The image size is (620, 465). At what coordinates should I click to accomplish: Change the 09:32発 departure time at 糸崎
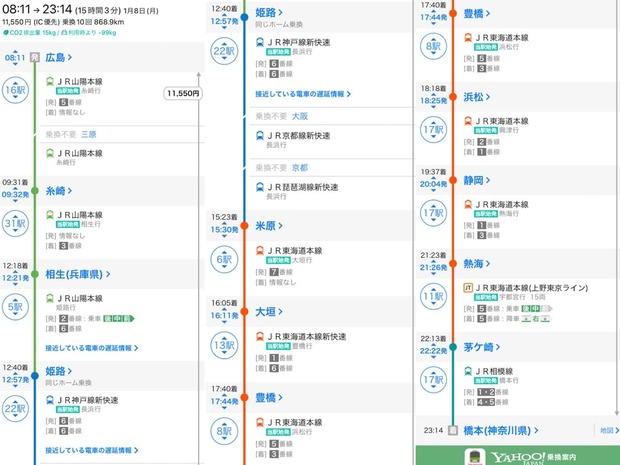pyautogui.click(x=15, y=195)
